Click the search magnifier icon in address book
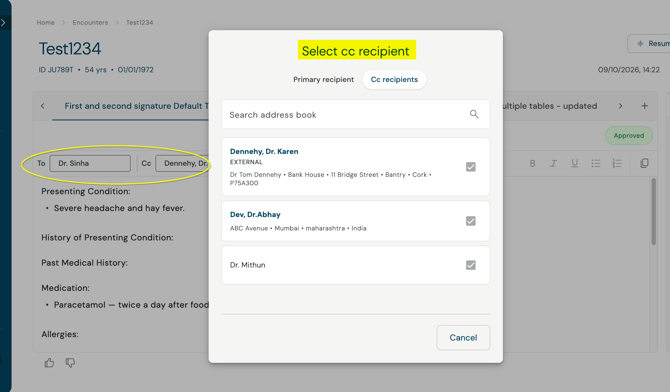This screenshot has width=670, height=392. (474, 114)
